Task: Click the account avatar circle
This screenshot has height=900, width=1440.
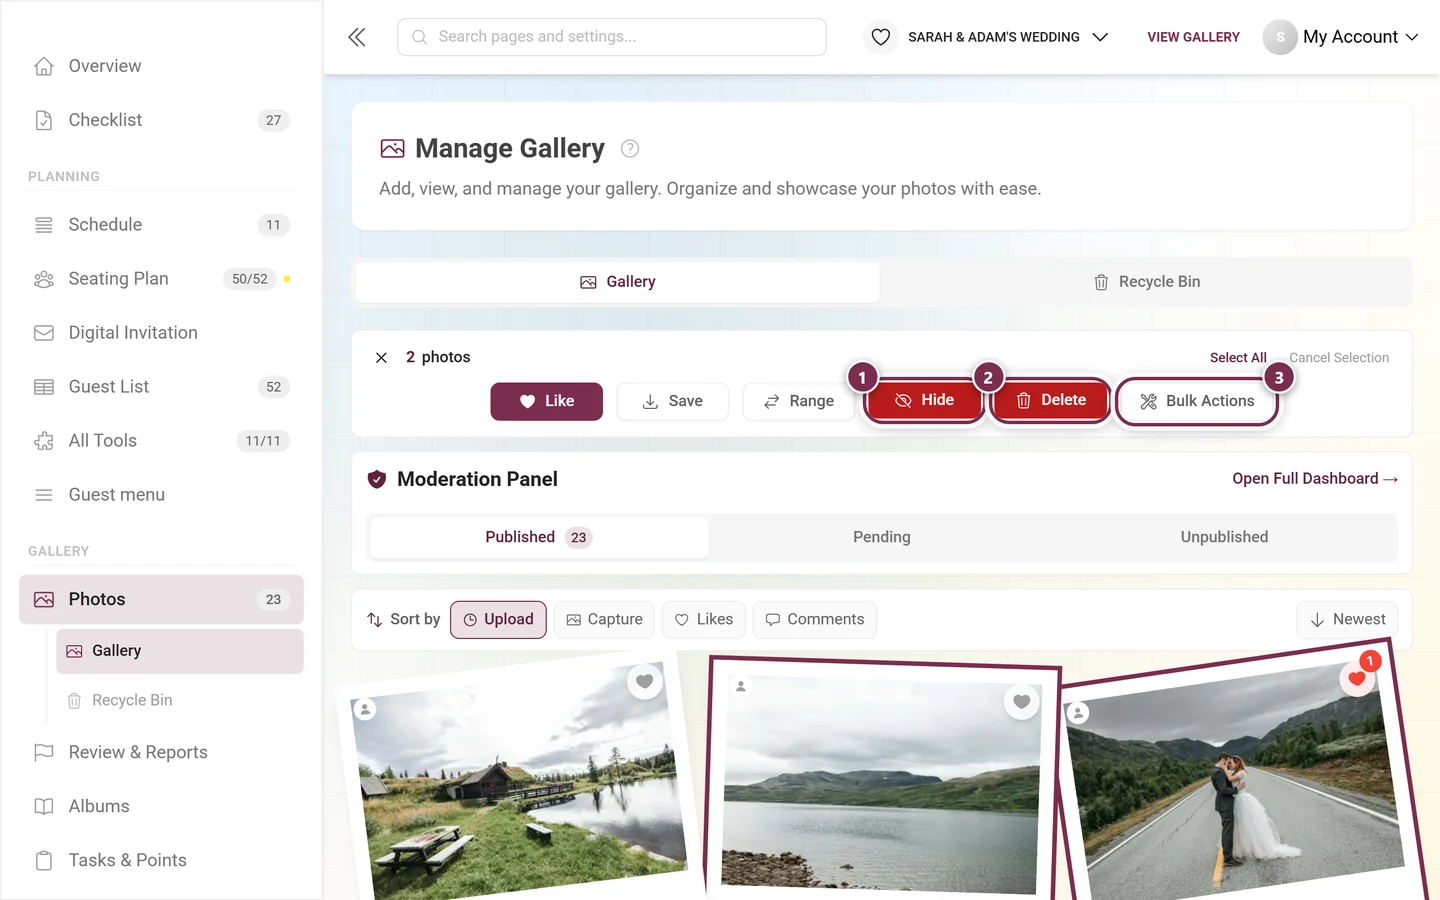Action: [x=1280, y=37]
